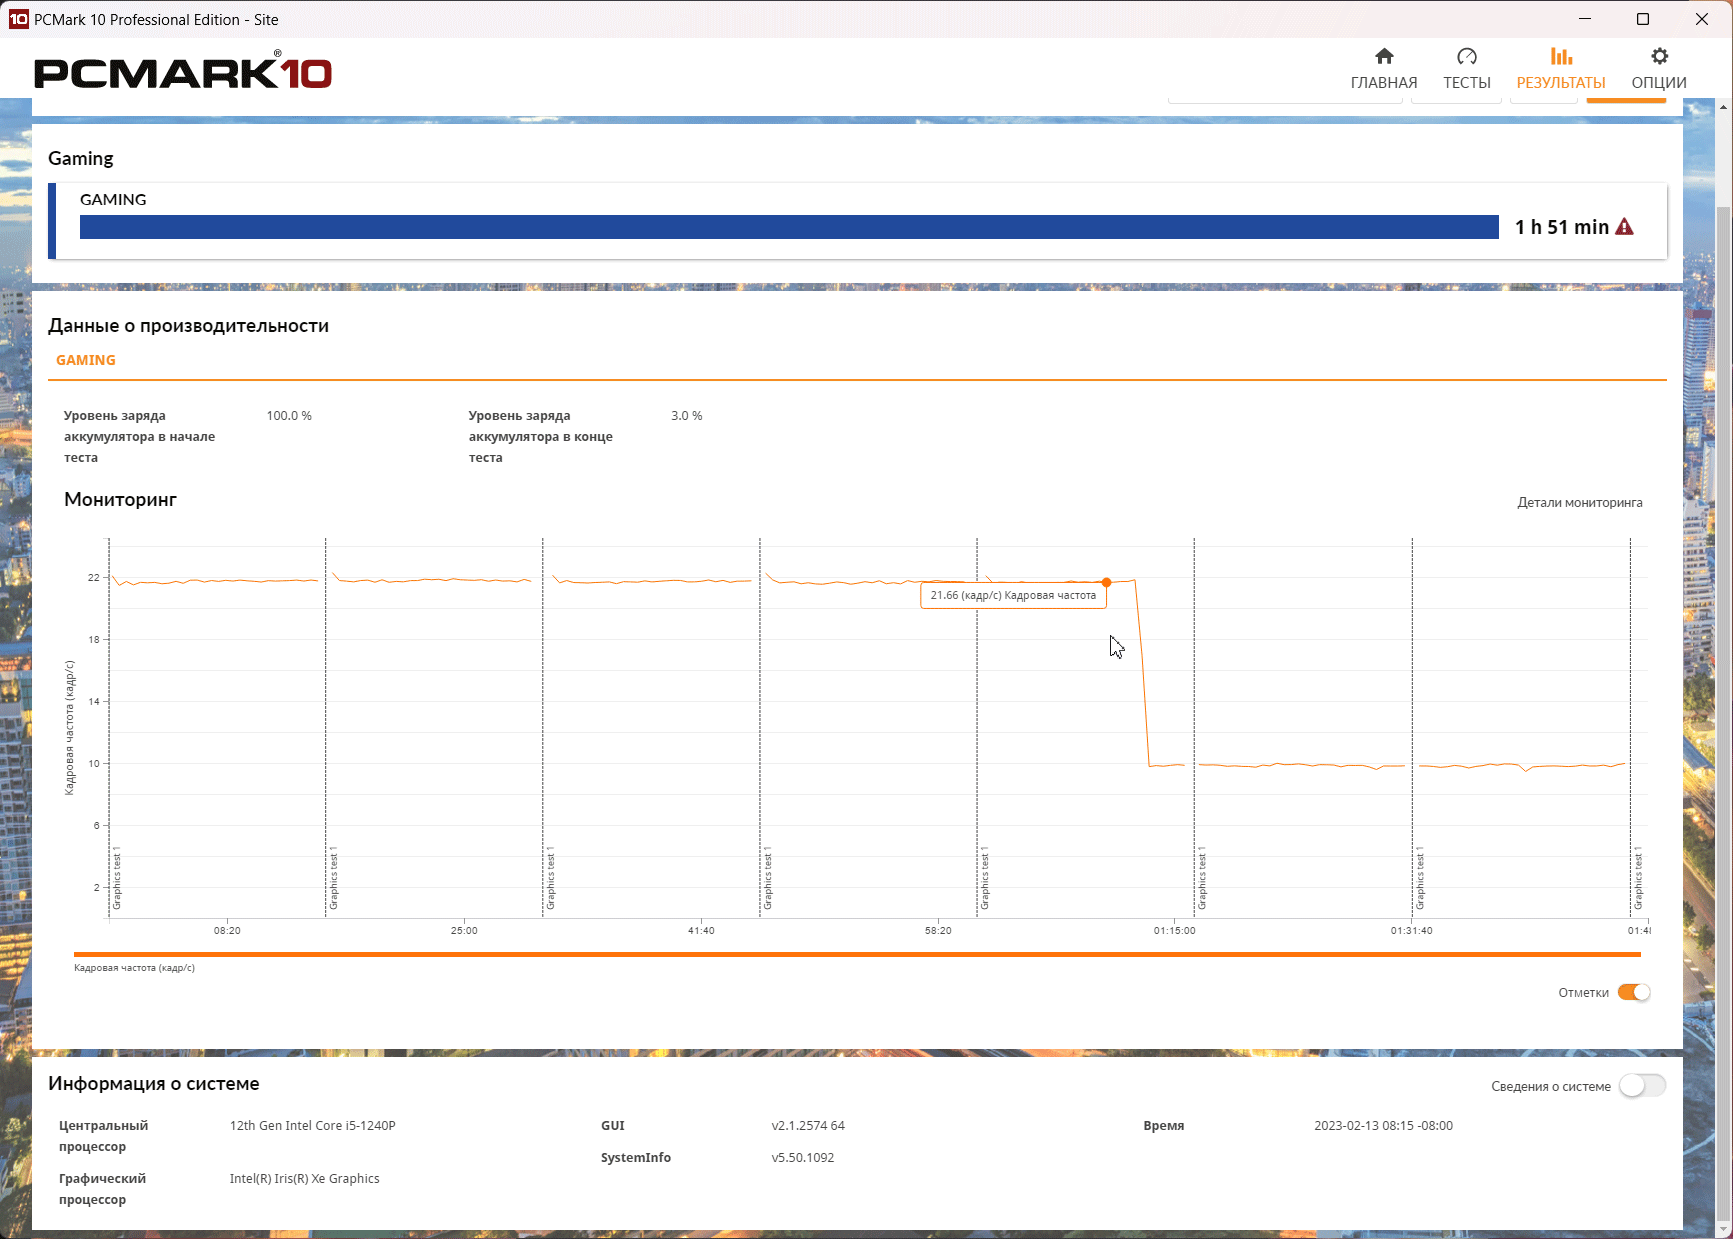Click the 41:40 time axis label
The width and height of the screenshot is (1733, 1239).
[701, 931]
